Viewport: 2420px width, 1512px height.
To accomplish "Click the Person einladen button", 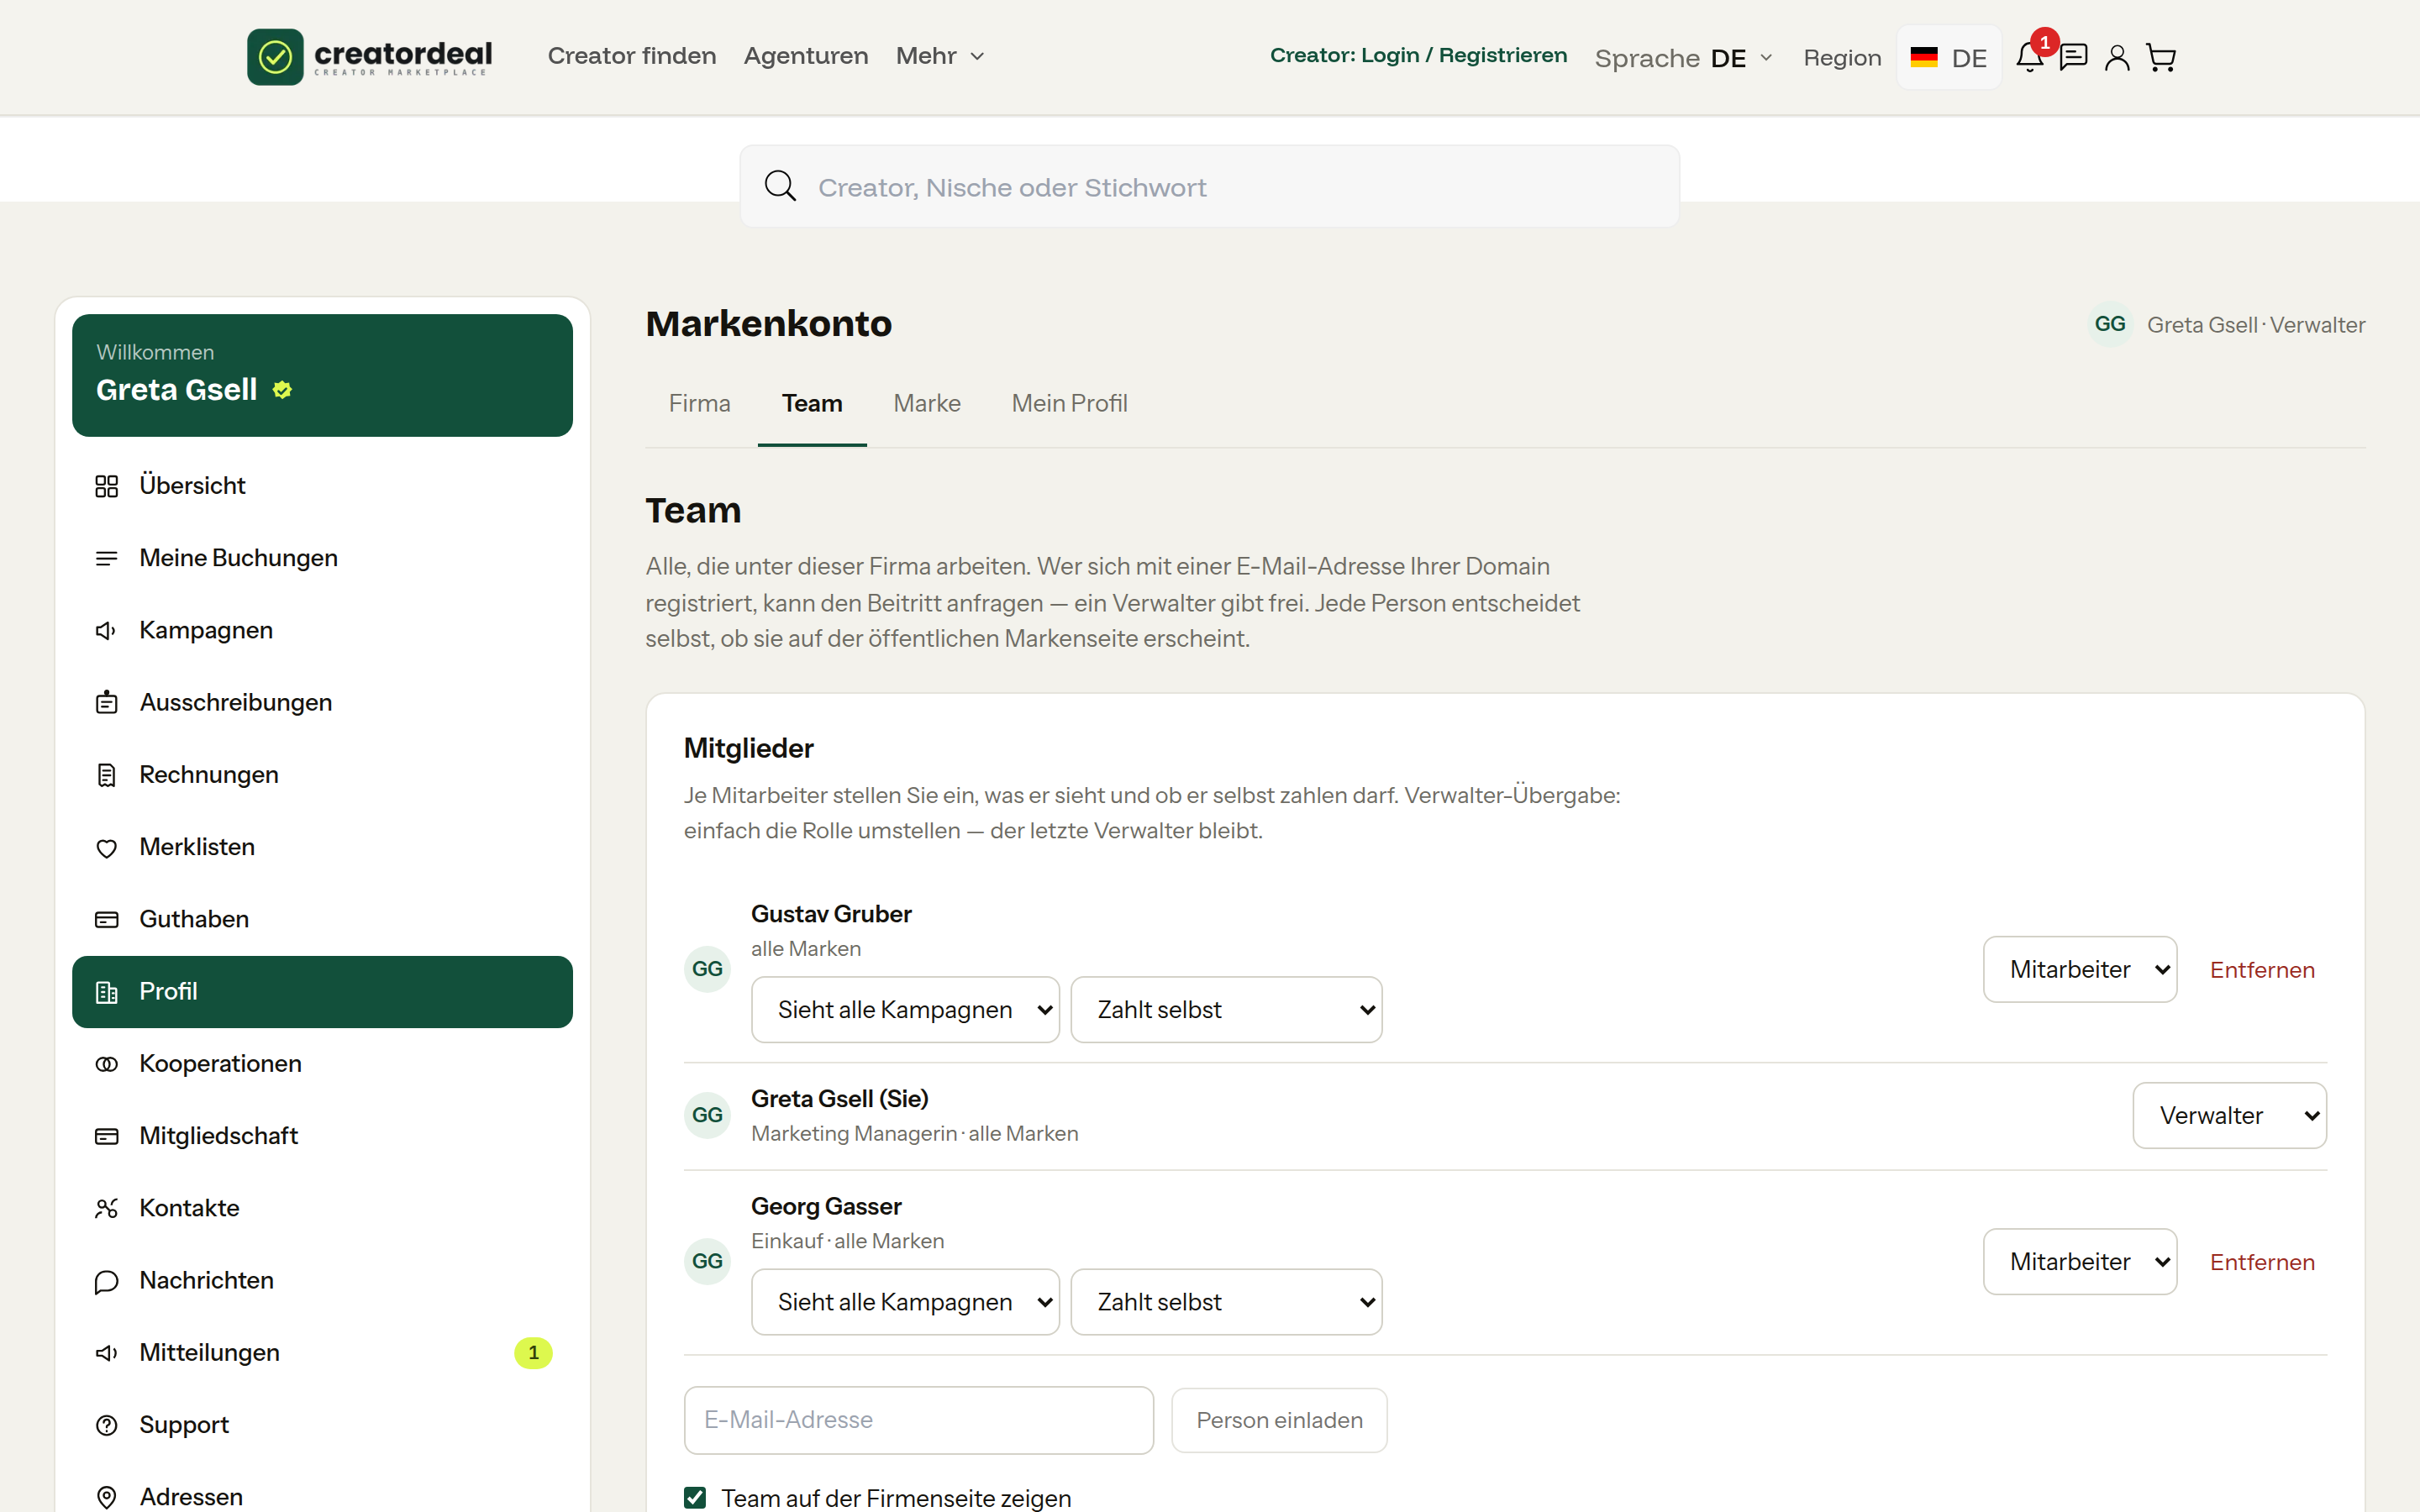I will pos(1279,1420).
